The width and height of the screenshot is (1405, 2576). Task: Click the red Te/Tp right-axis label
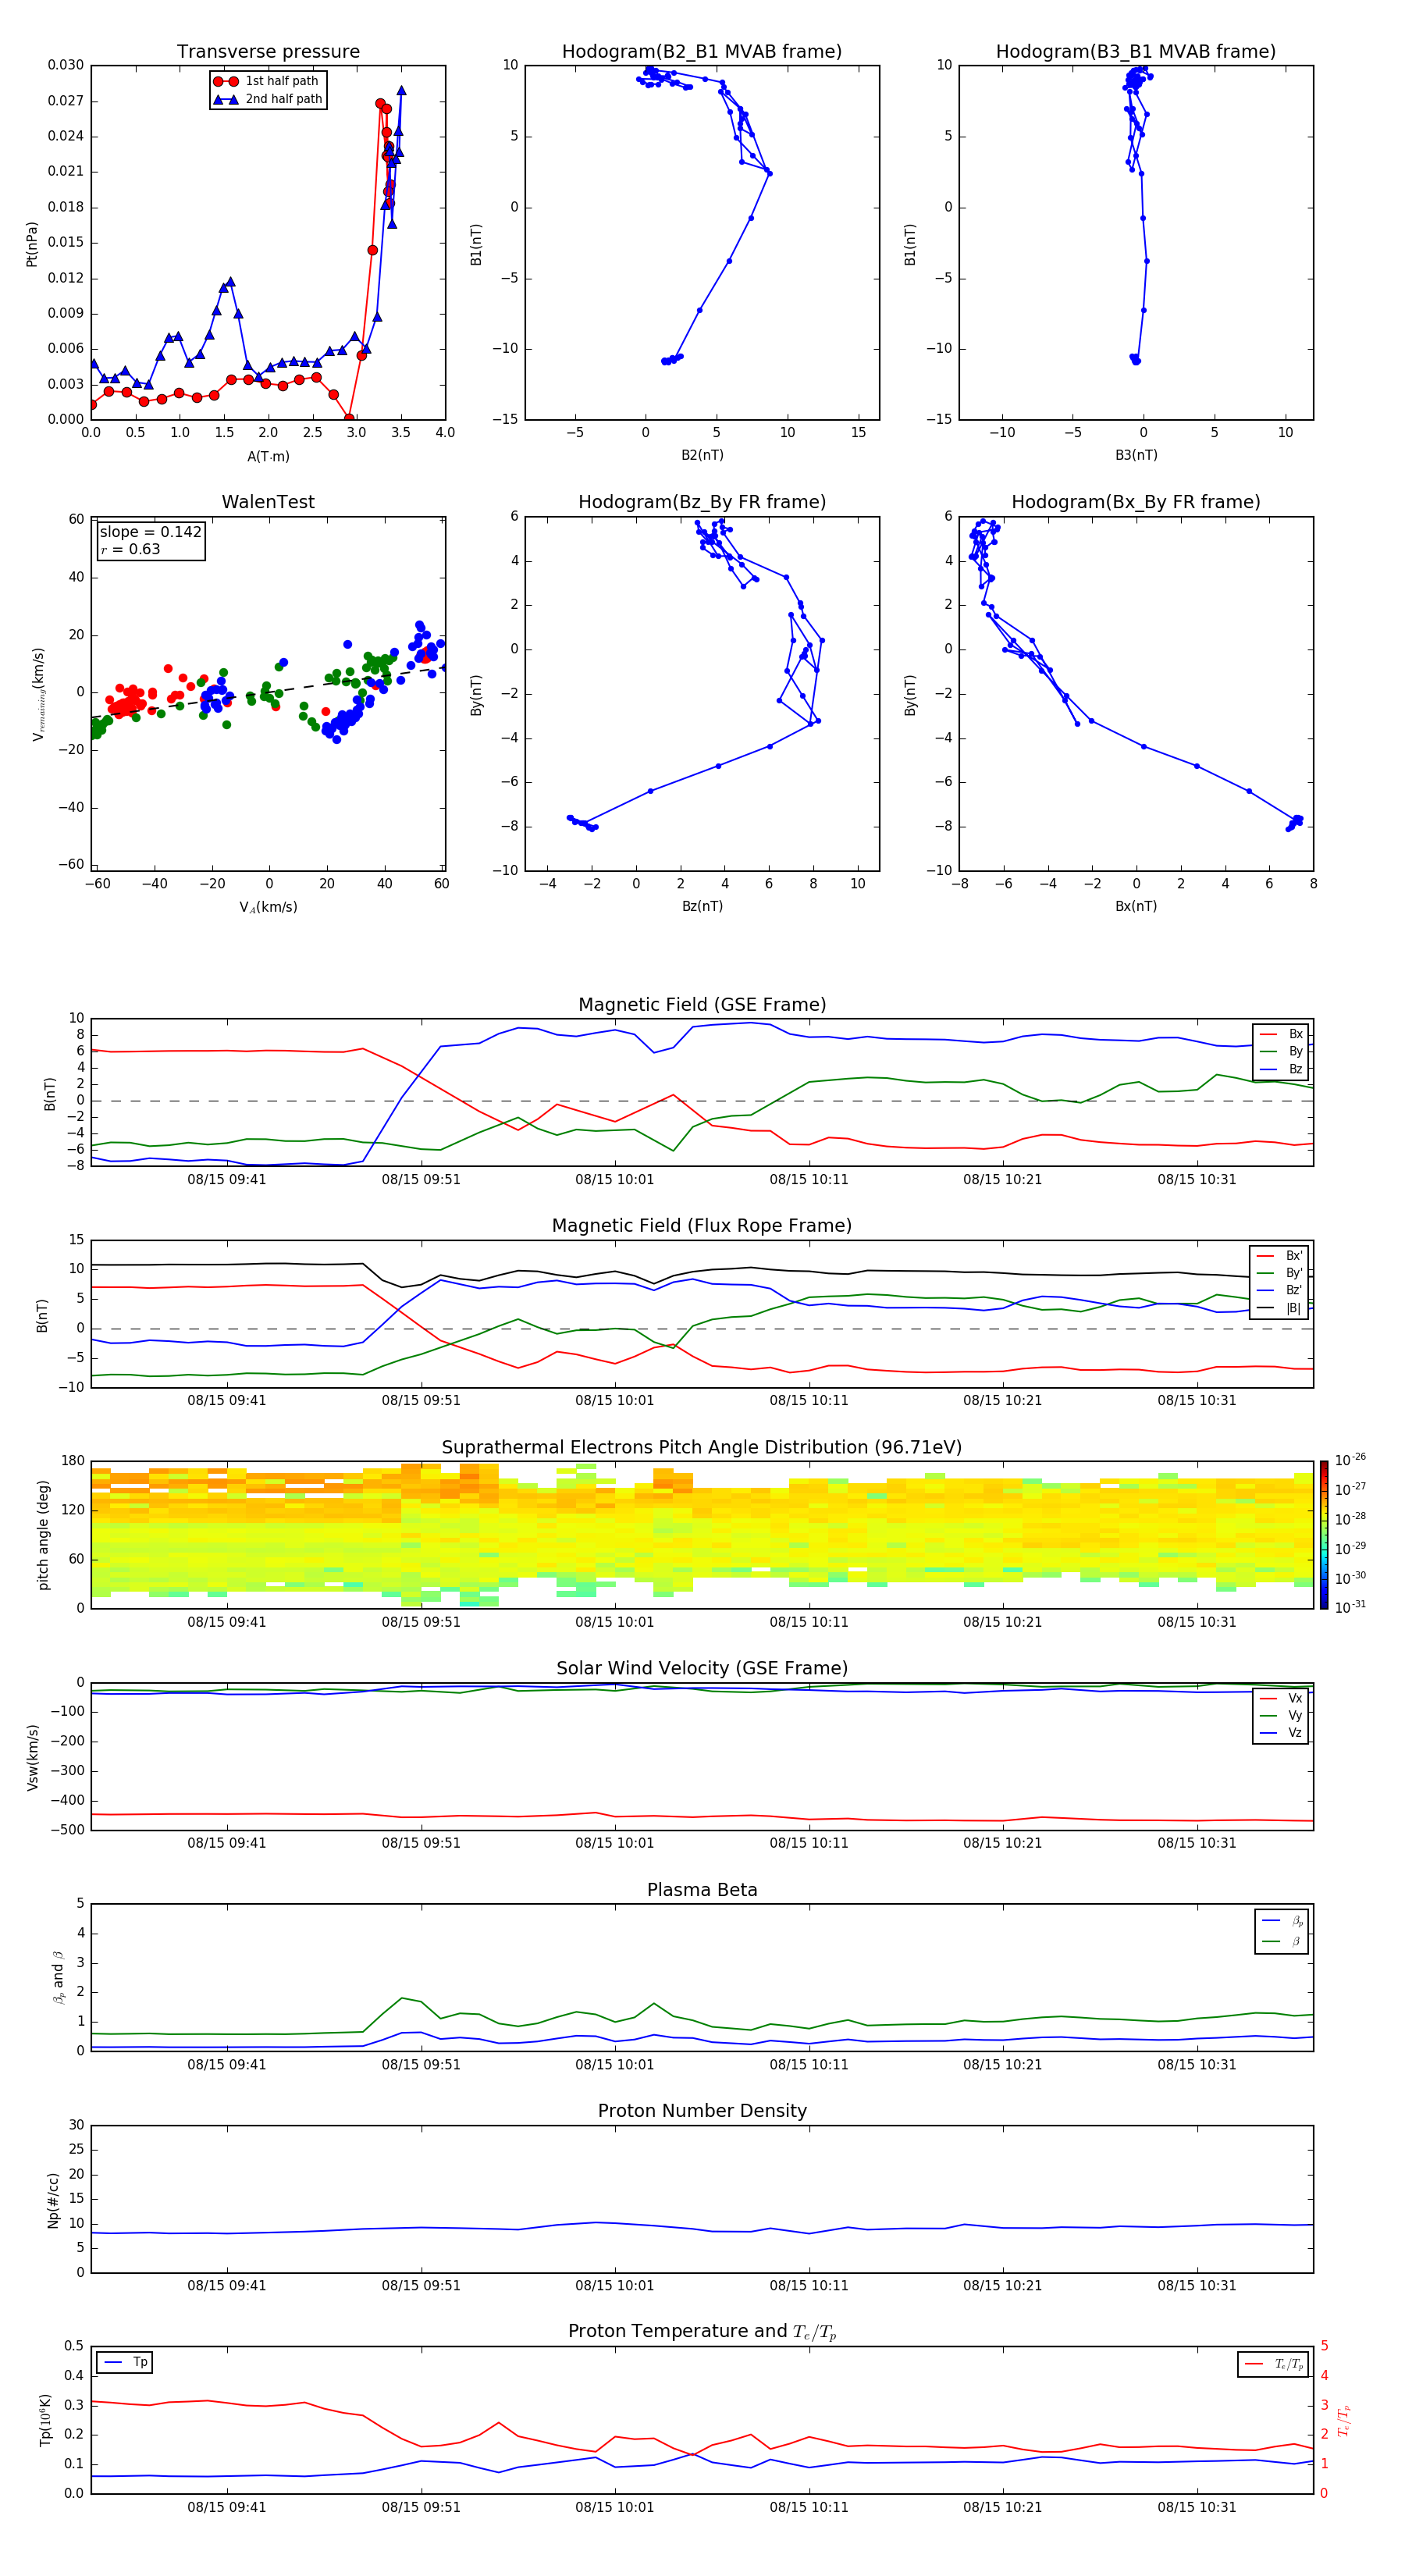point(1345,2420)
